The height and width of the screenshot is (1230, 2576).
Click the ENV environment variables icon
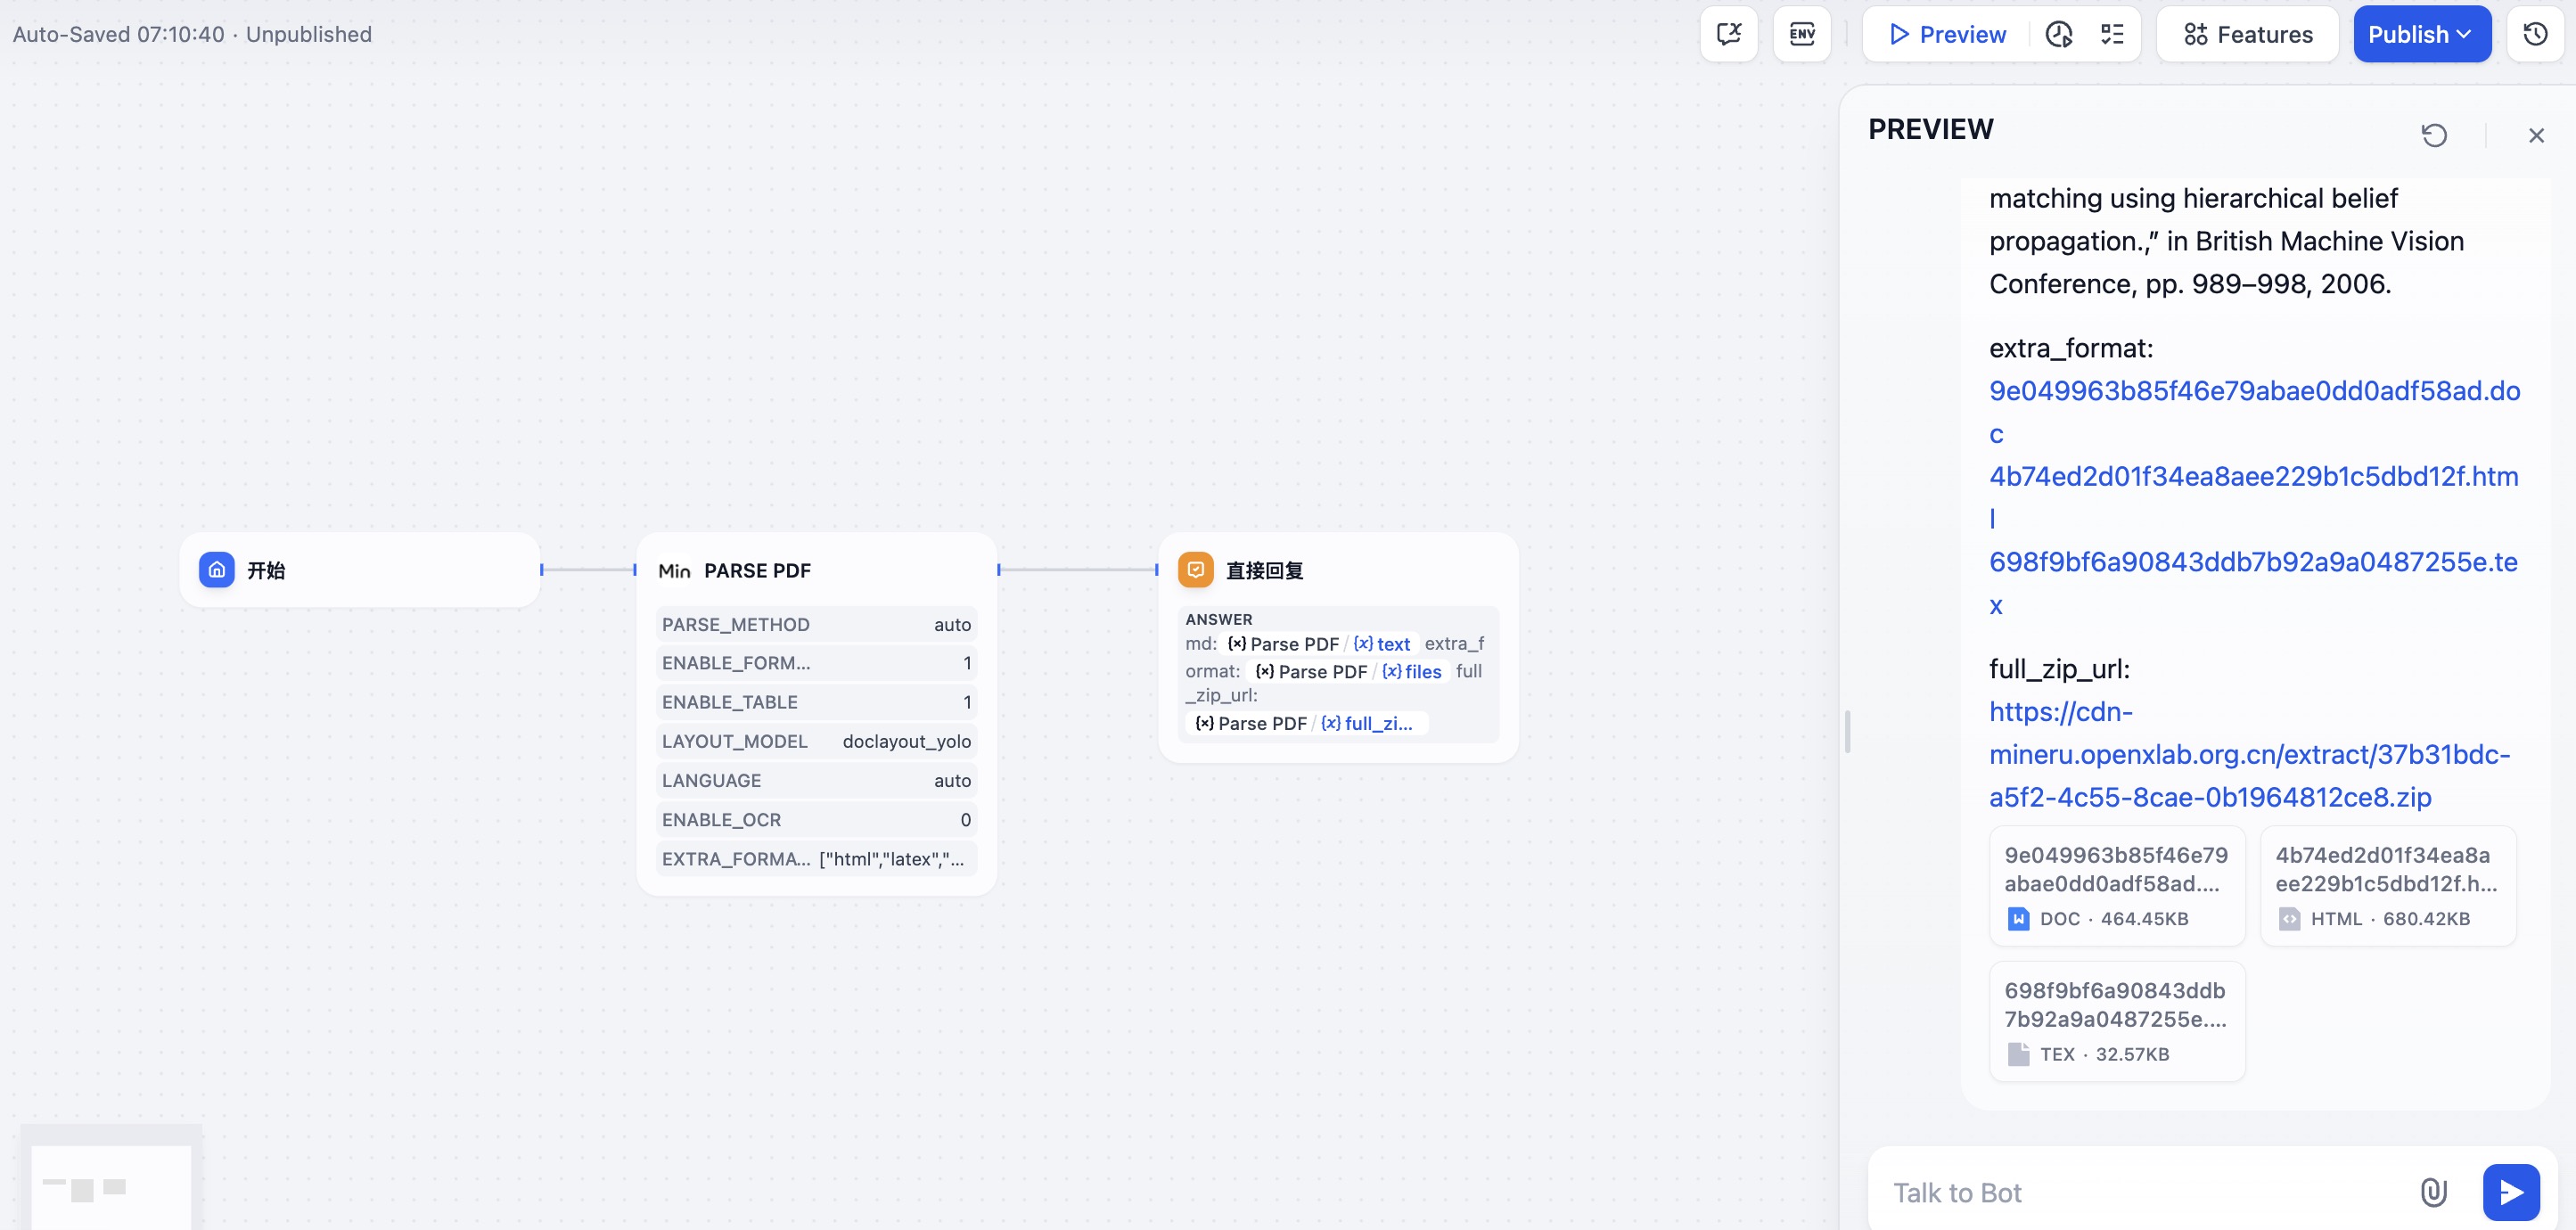pyautogui.click(x=1801, y=34)
